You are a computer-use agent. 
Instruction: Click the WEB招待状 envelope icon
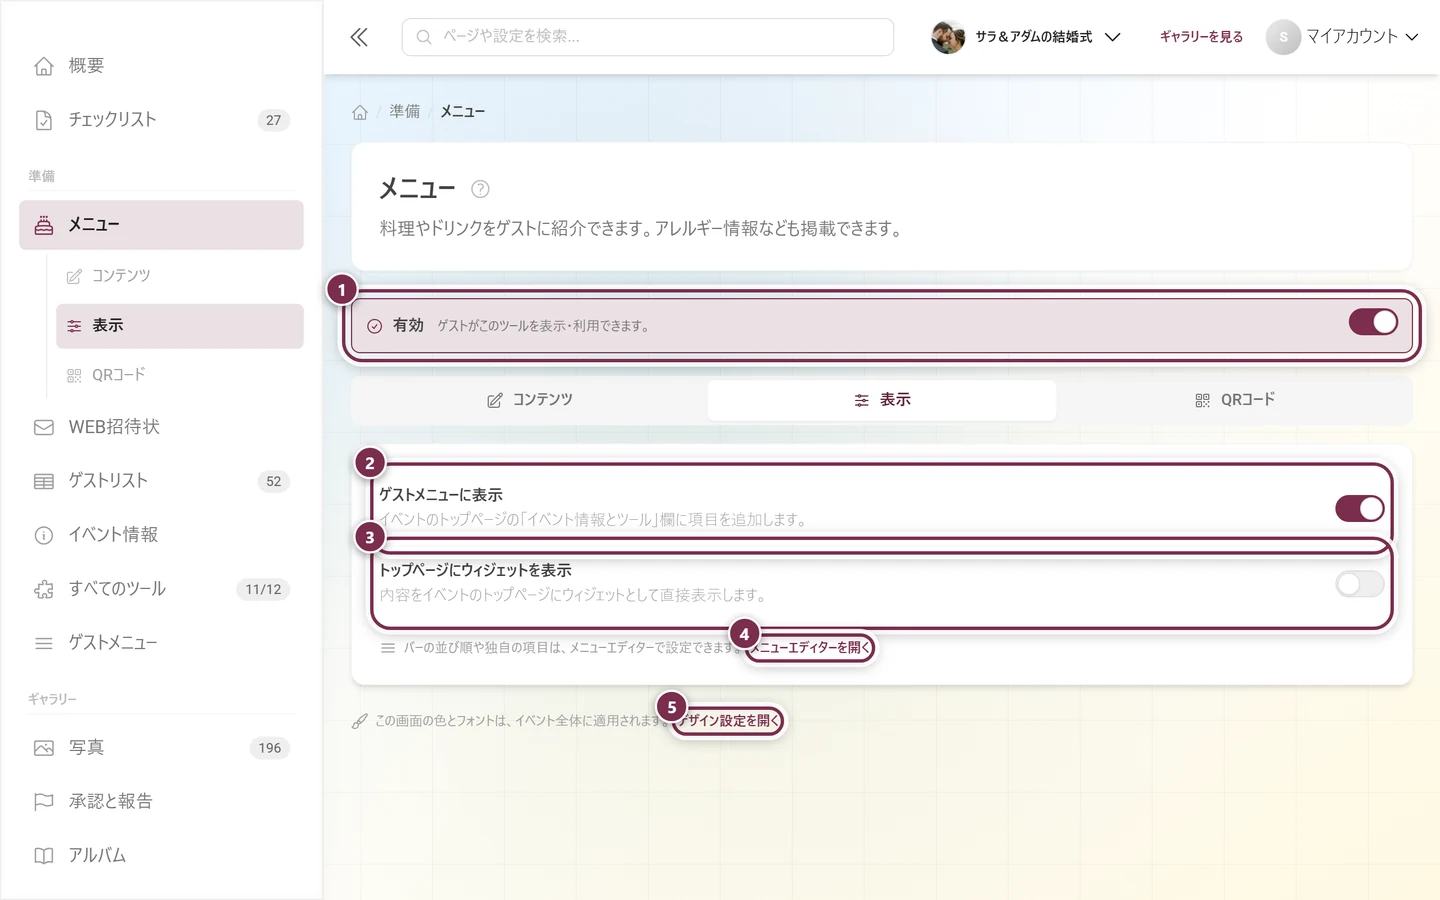click(44, 427)
